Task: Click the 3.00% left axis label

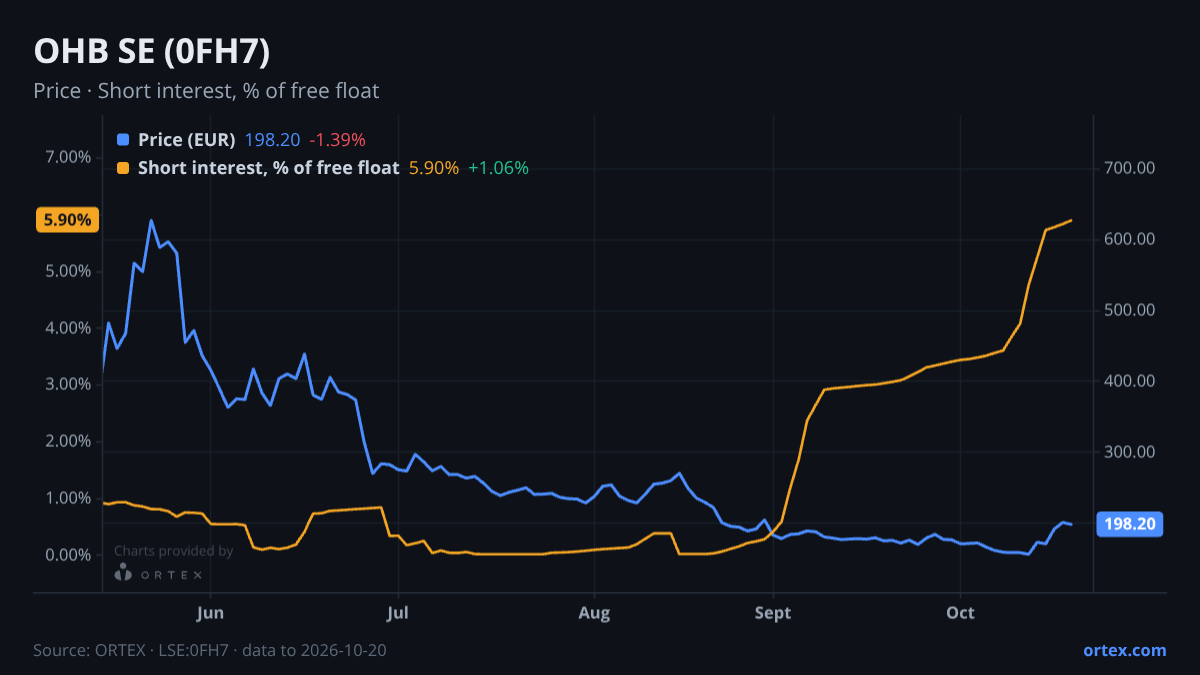Action: pyautogui.click(x=68, y=384)
